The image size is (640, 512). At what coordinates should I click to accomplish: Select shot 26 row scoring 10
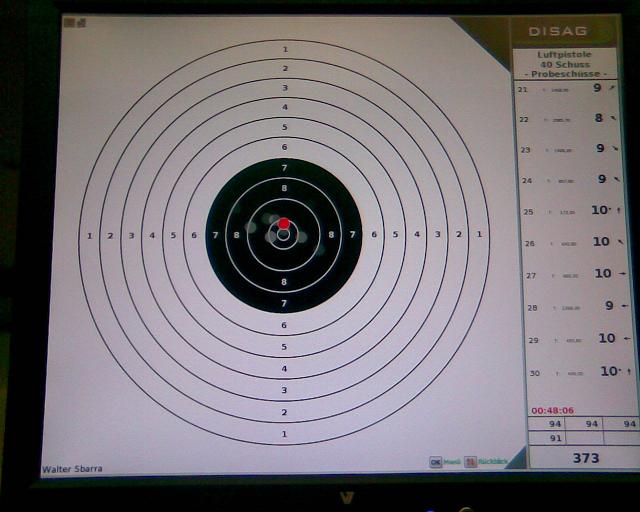tap(572, 242)
